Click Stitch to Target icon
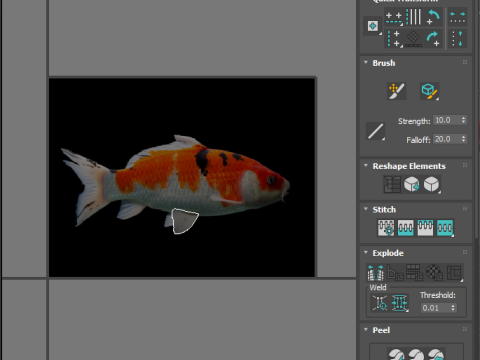This screenshot has width=480, height=360. [x=386, y=228]
